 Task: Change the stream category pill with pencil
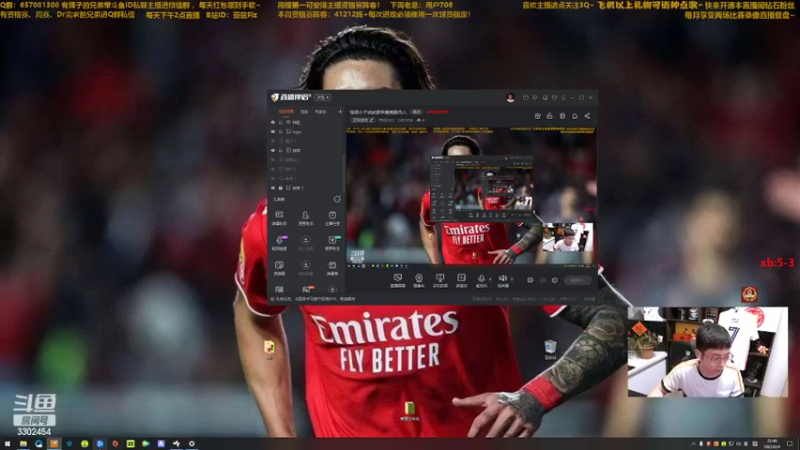(x=363, y=120)
